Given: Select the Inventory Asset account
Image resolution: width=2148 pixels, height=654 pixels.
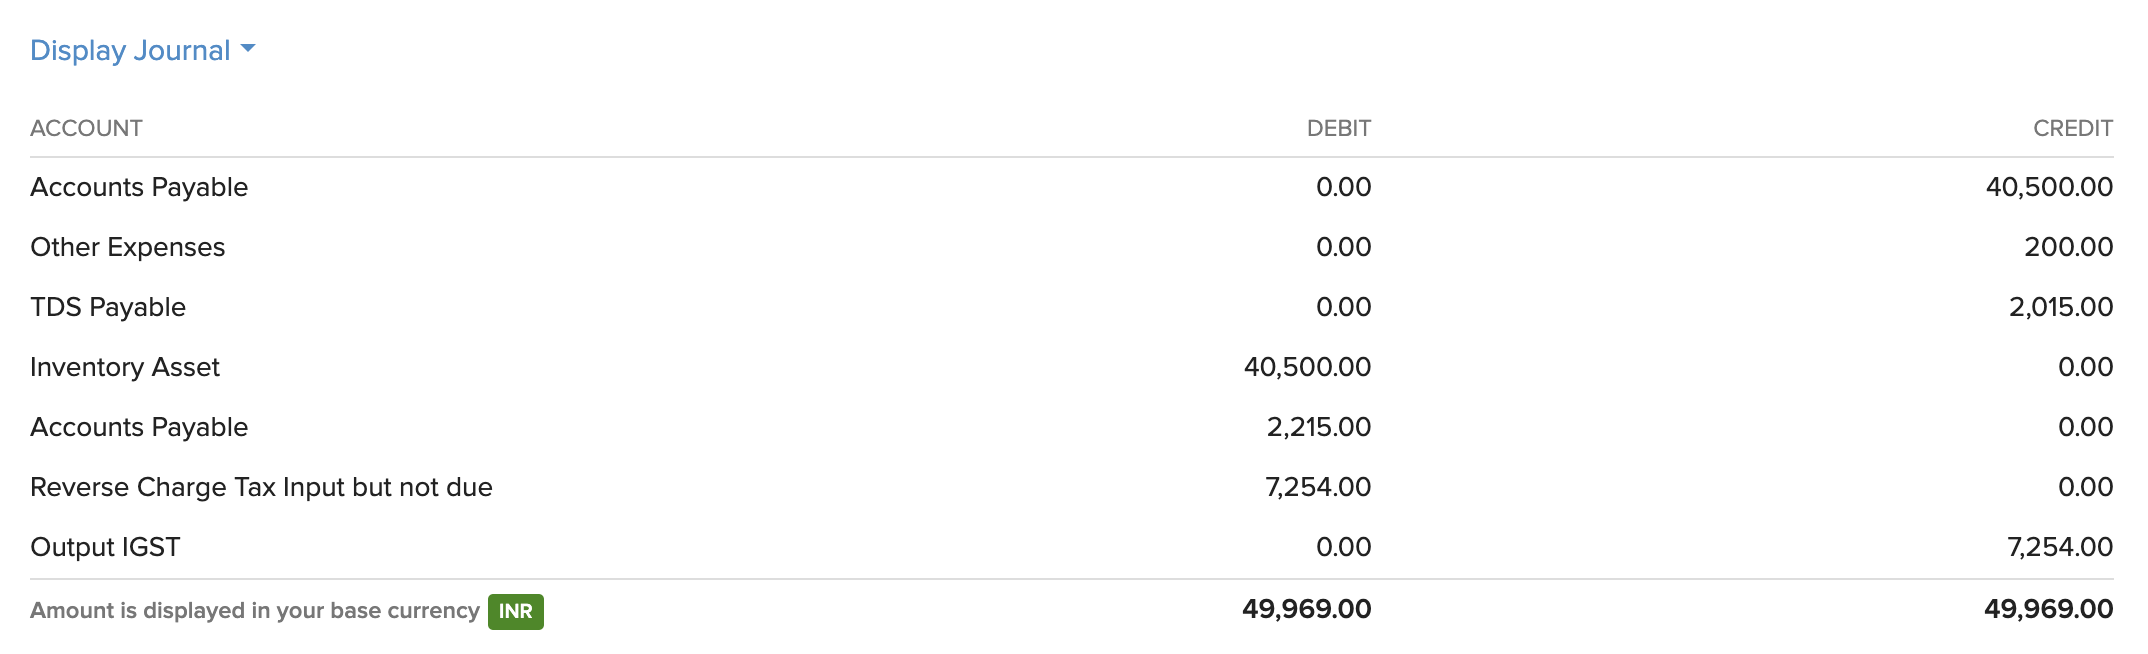Looking at the screenshot, I should (x=125, y=367).
